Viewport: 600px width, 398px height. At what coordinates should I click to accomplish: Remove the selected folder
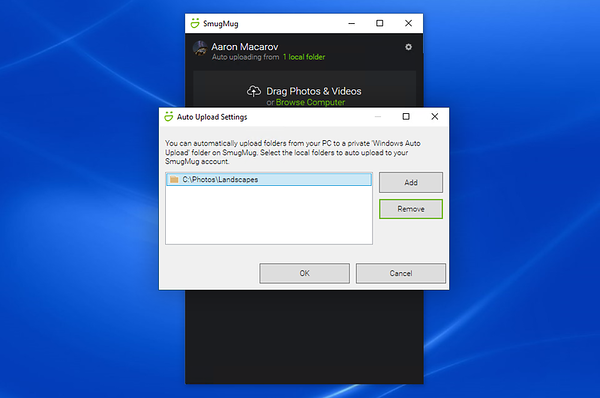[x=411, y=209]
